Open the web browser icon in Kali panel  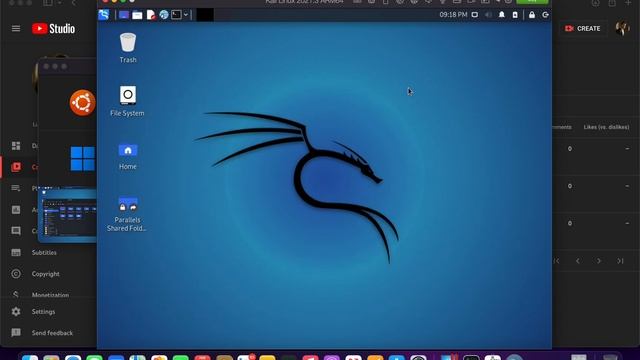[164, 15]
